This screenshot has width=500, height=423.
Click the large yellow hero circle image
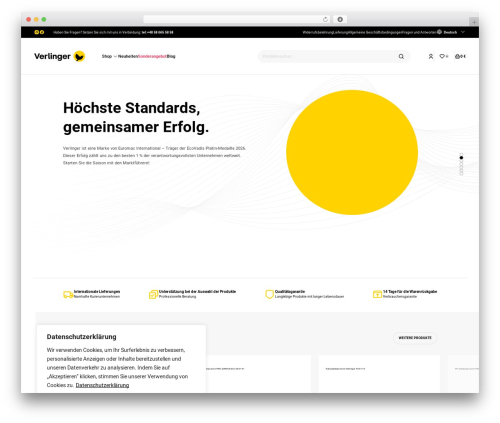click(352, 152)
